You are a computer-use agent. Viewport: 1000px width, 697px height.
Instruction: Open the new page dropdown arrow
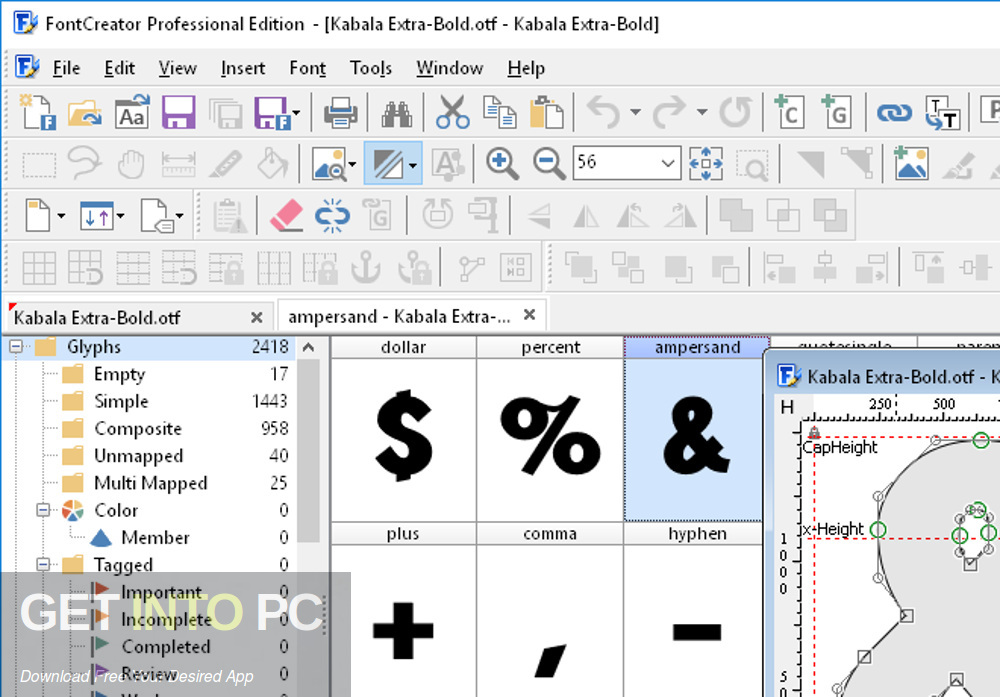point(61,216)
